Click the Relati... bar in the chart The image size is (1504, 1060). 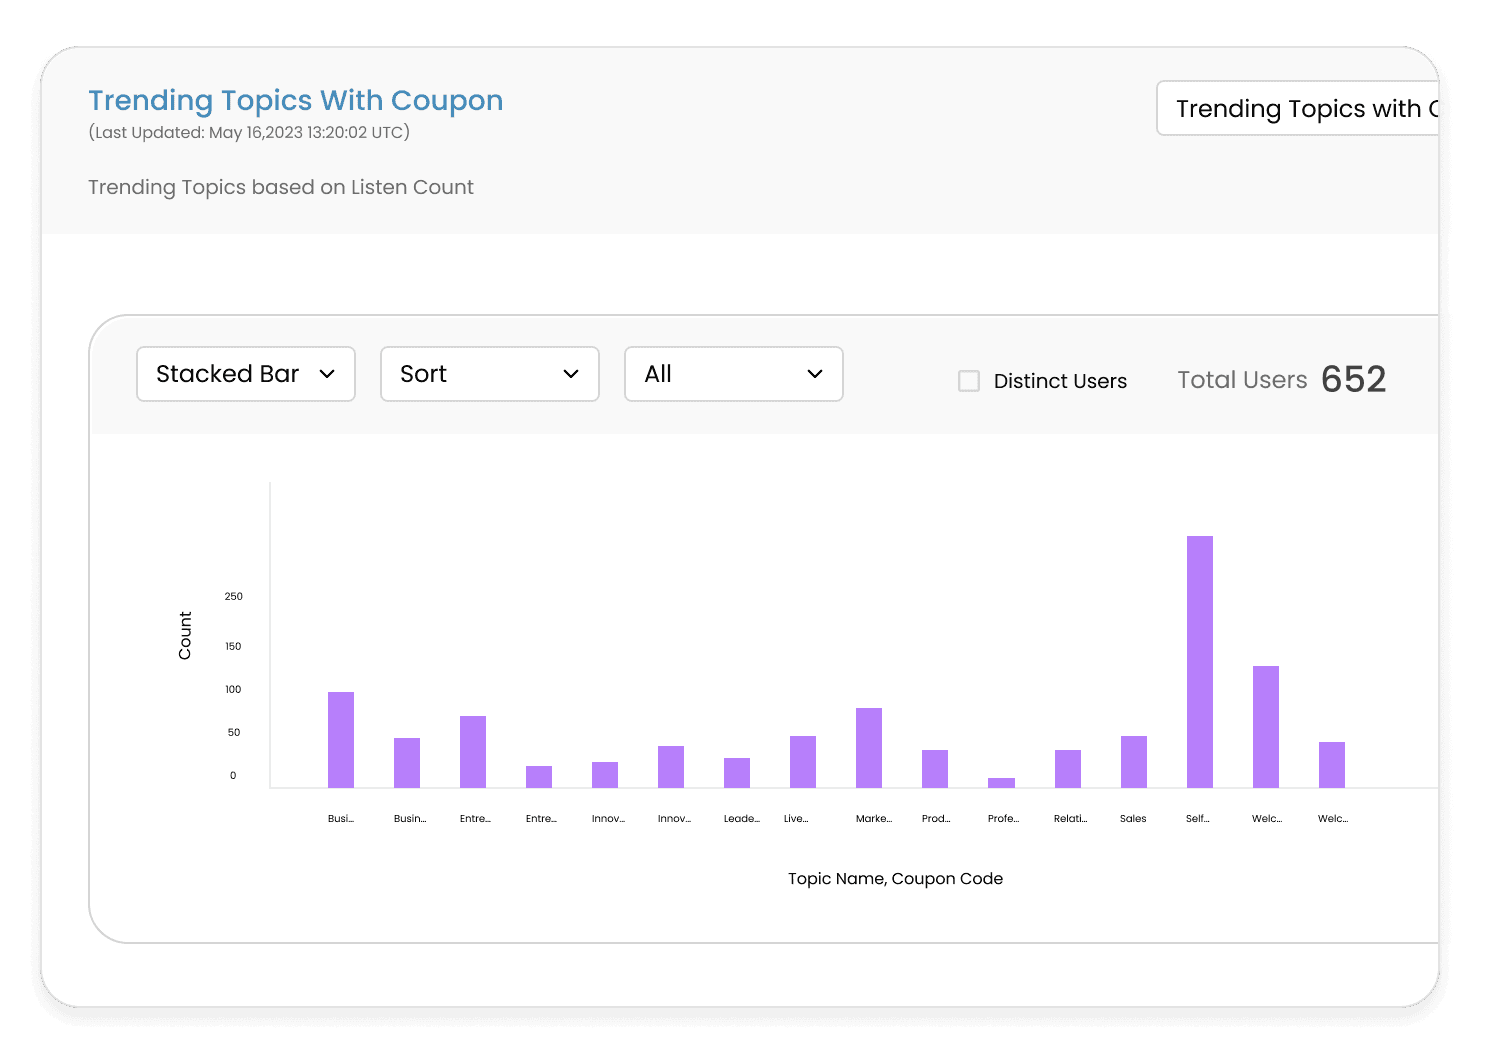pos(1067,769)
